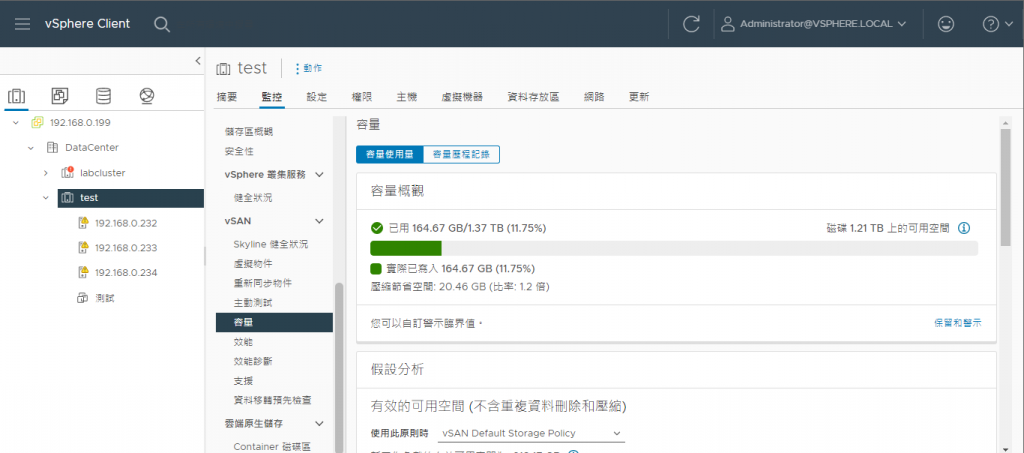This screenshot has width=1024, height=453.
Task: Select the 容量歷程記錄 toggle button
Action: click(x=461, y=154)
